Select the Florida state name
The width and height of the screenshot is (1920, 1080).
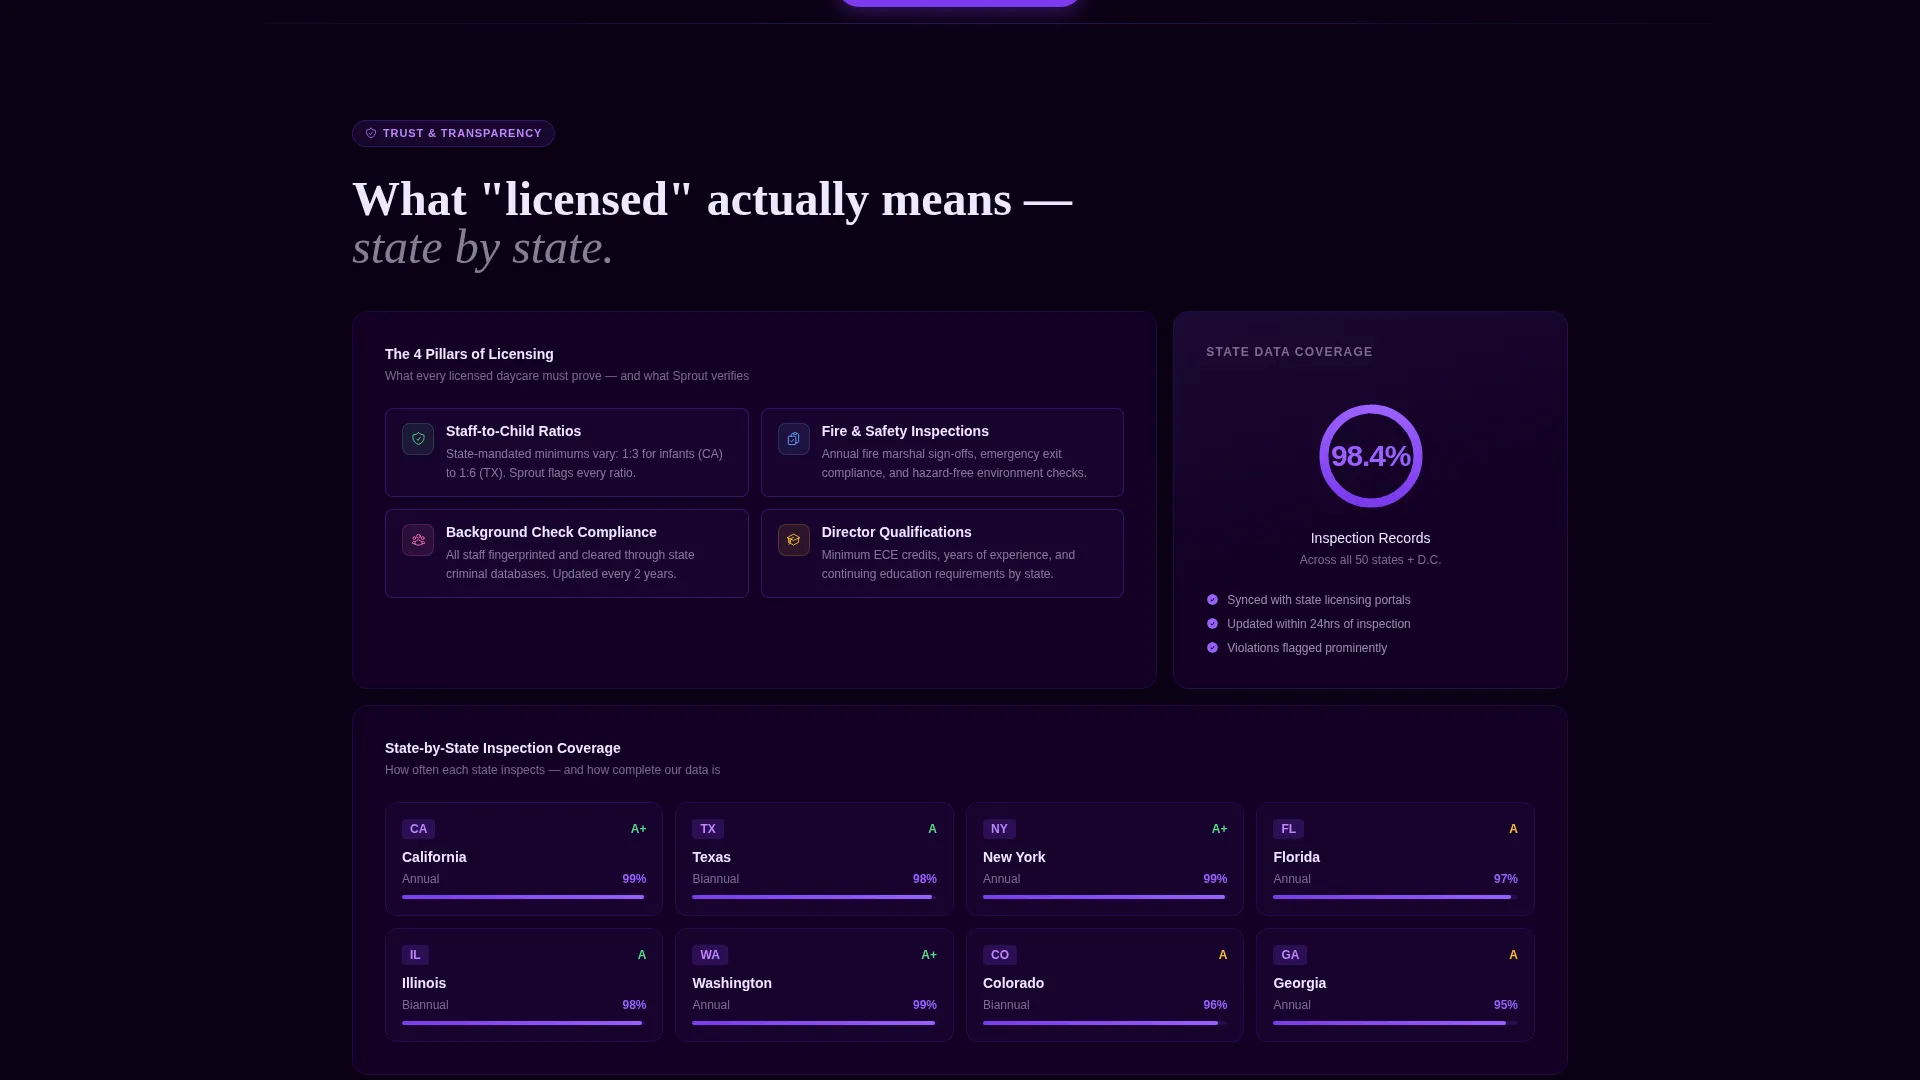point(1296,857)
